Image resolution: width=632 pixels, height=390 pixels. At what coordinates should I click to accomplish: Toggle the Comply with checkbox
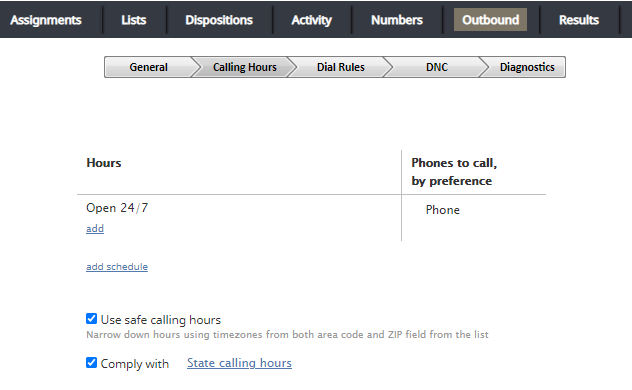[x=91, y=362]
